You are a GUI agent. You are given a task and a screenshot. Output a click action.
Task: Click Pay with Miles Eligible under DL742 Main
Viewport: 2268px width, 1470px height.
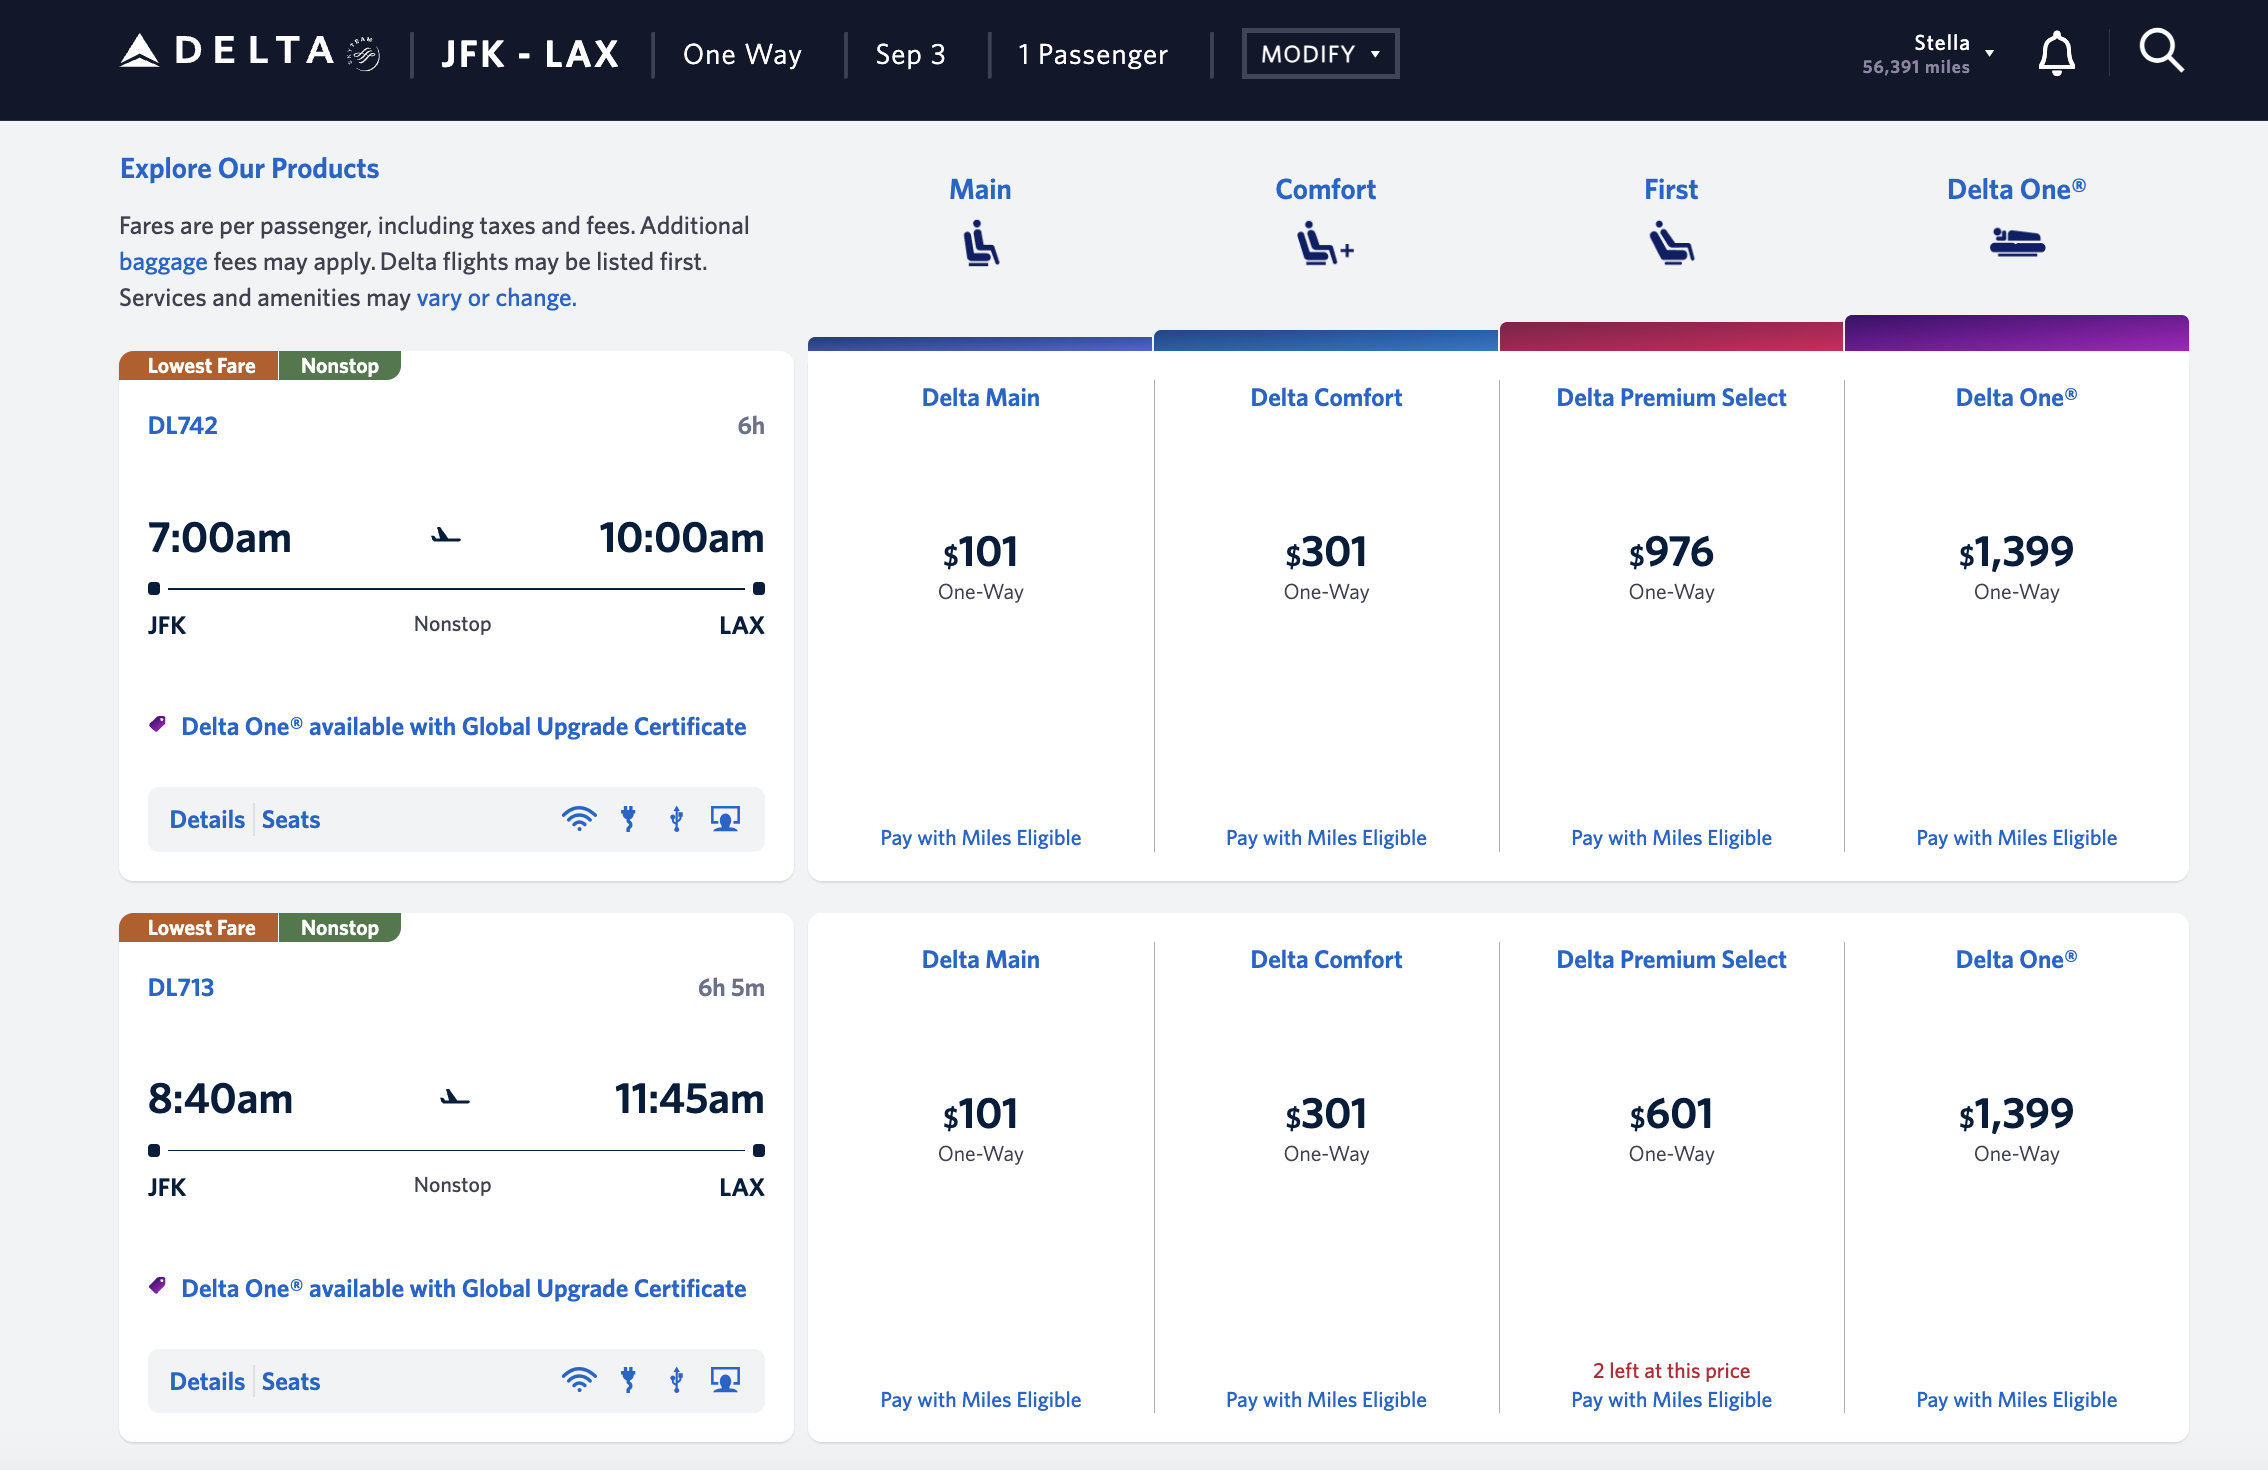[980, 838]
